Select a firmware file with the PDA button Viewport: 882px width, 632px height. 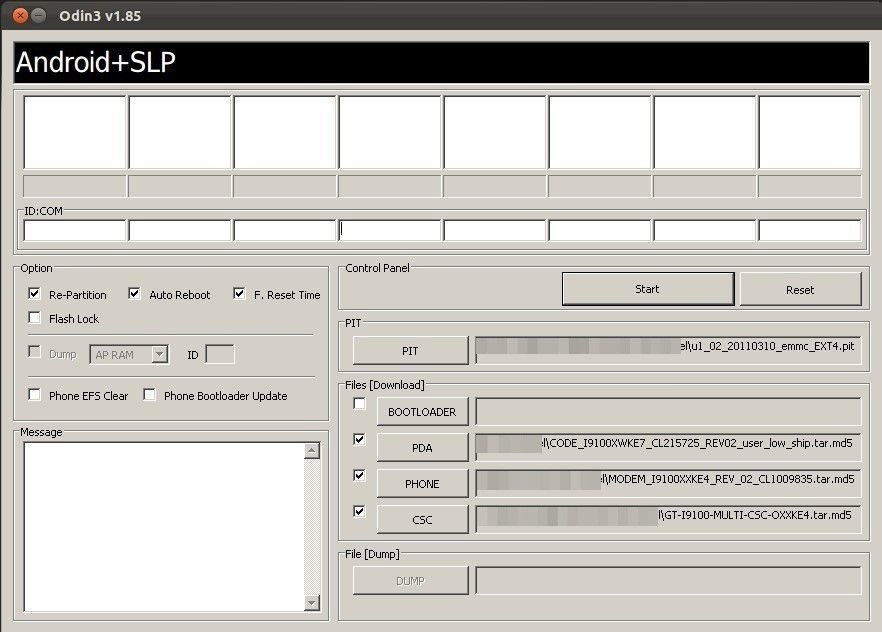coord(422,448)
